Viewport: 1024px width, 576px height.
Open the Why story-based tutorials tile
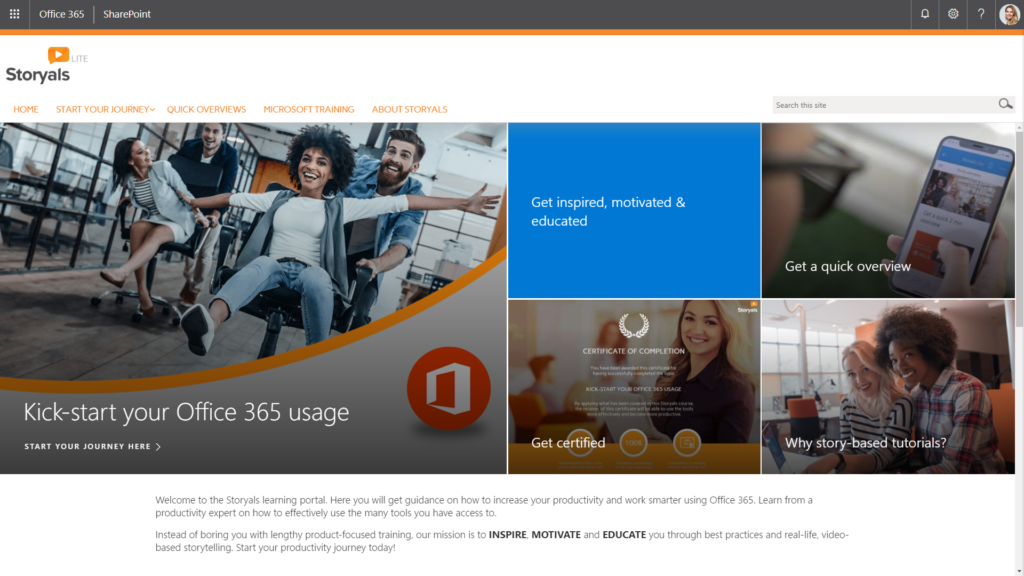[888, 387]
